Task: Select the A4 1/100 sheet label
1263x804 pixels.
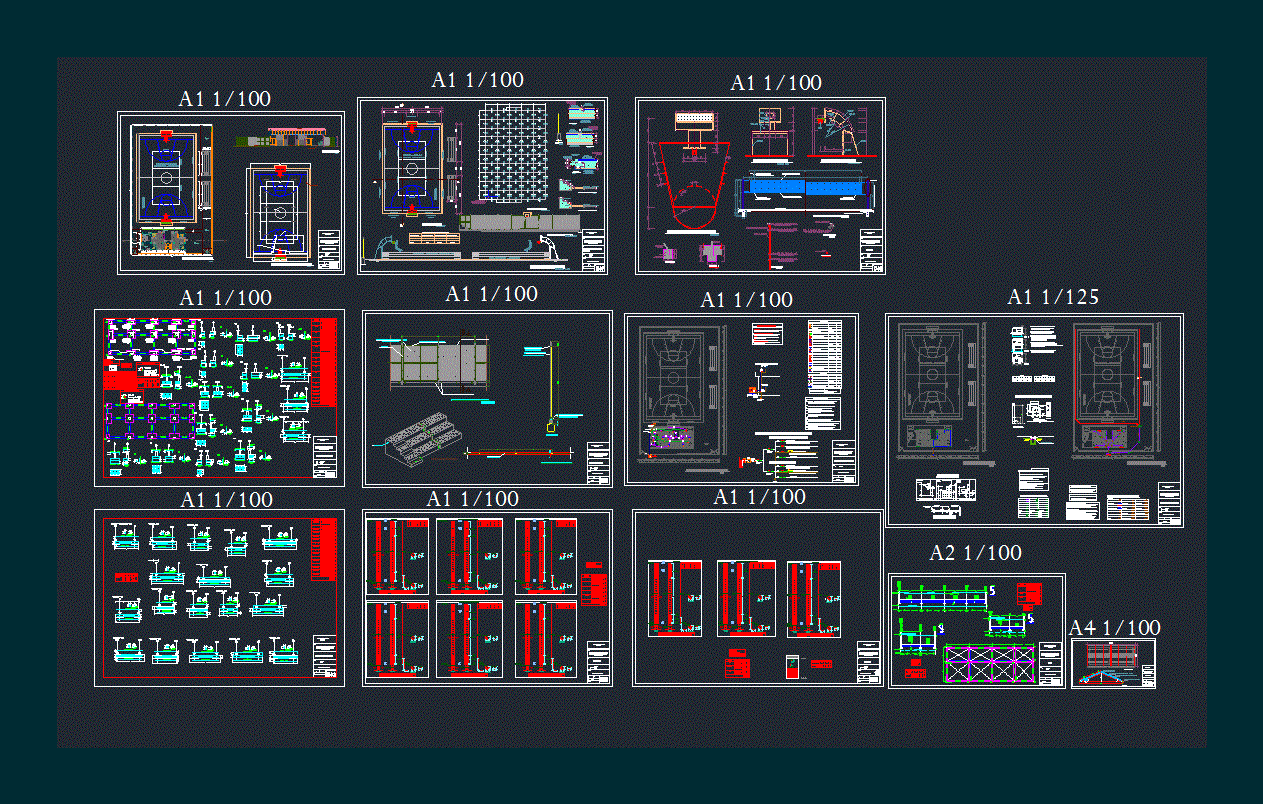Action: 1114,628
